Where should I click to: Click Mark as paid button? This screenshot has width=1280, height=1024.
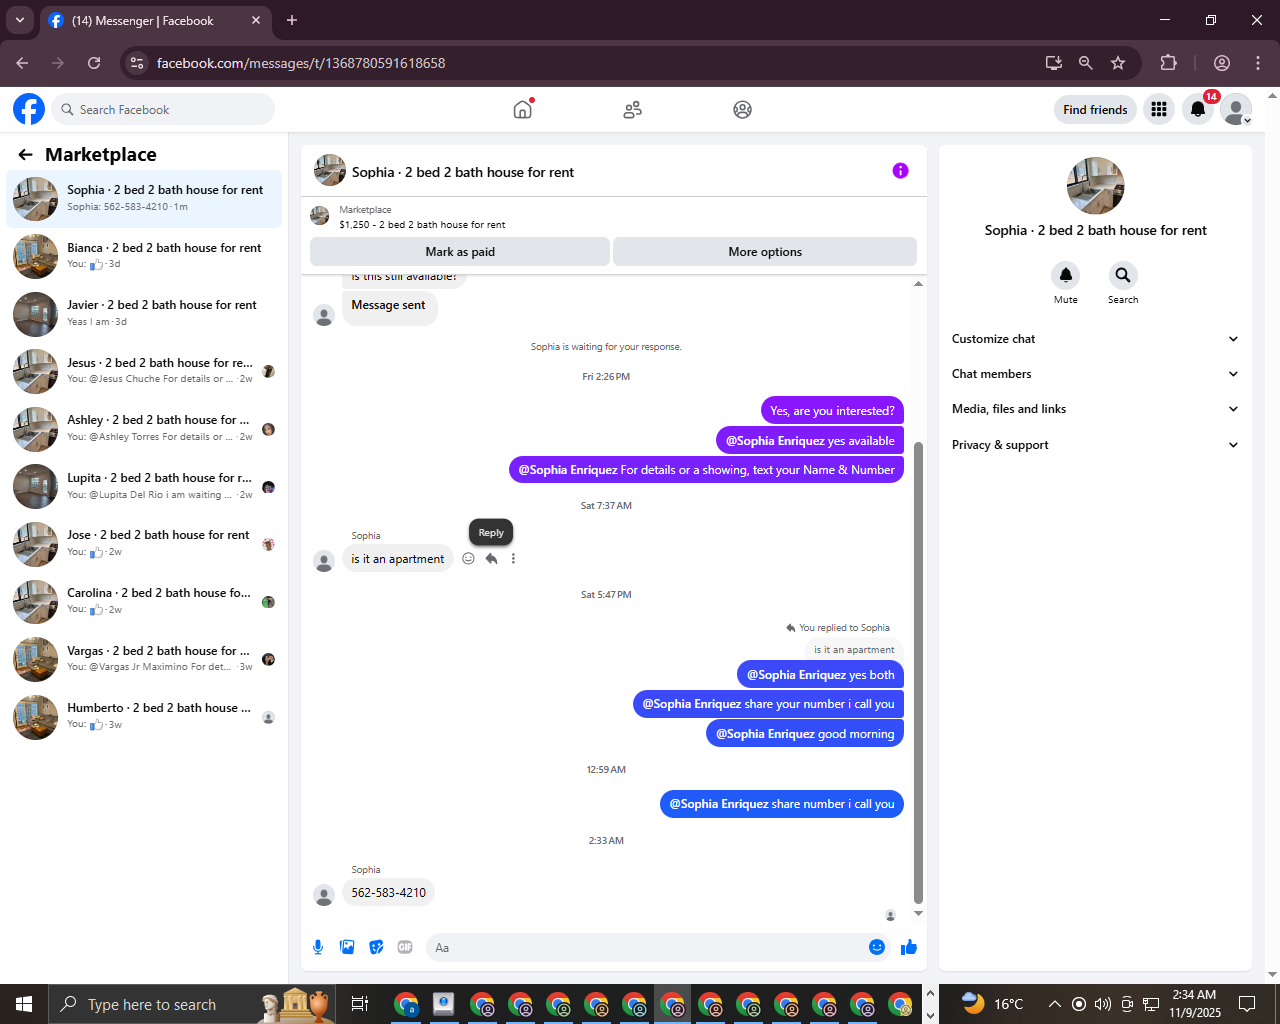click(460, 252)
